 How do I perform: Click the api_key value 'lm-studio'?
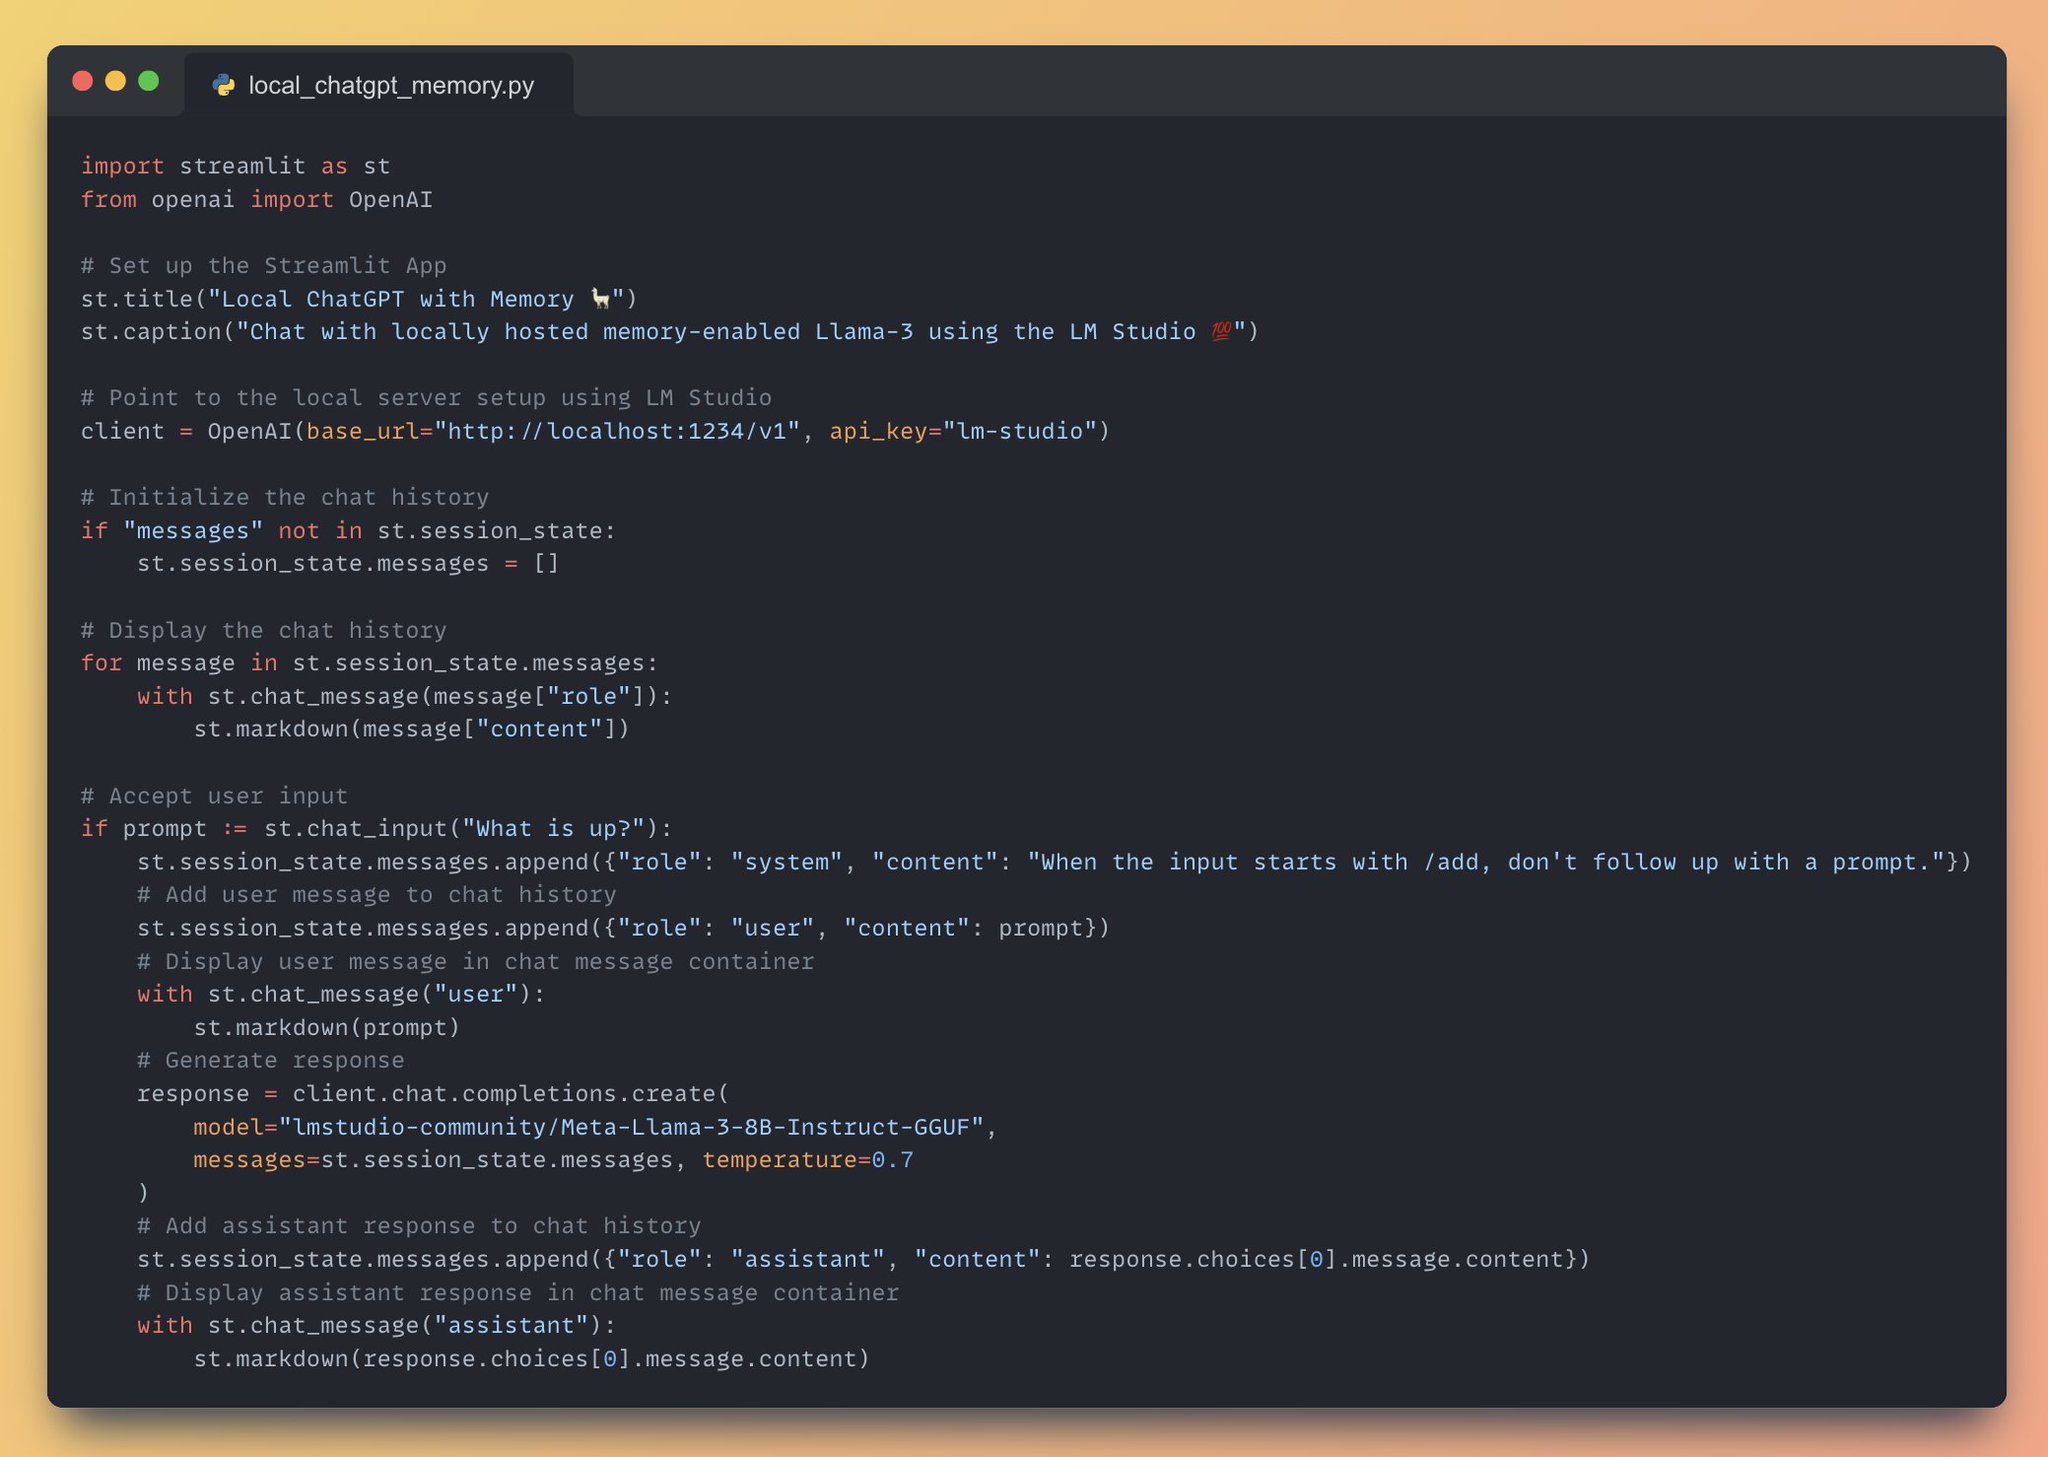[1020, 431]
